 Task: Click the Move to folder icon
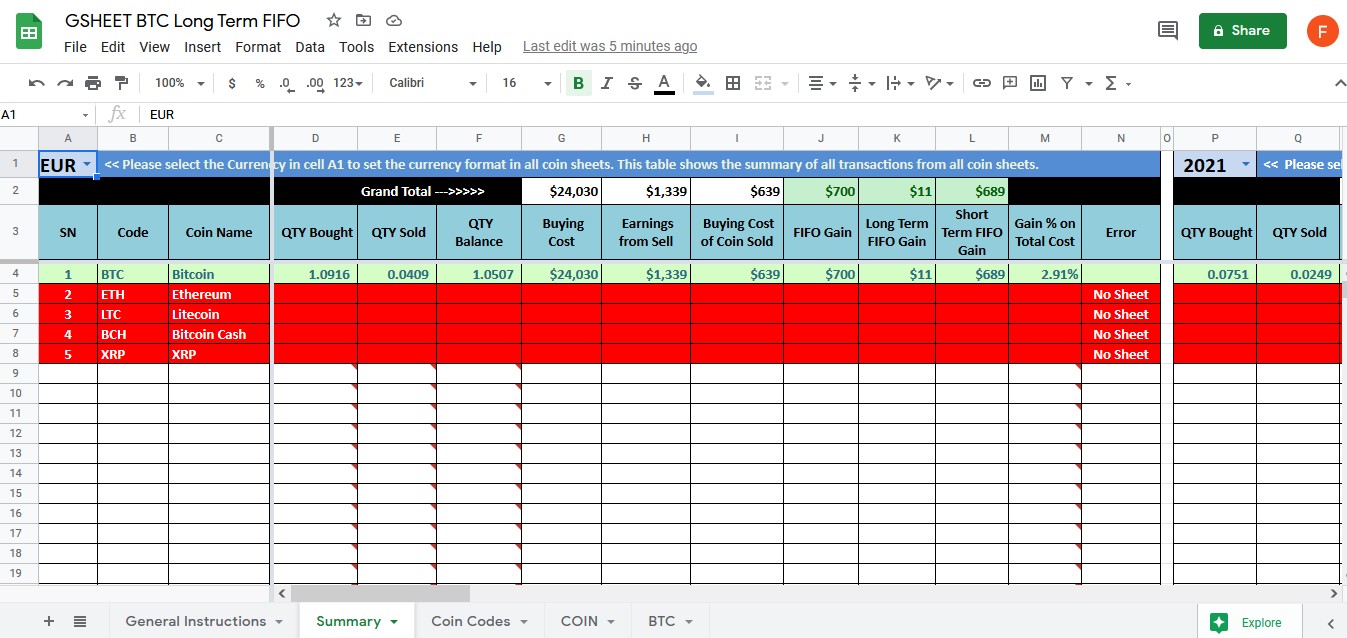tap(363, 20)
